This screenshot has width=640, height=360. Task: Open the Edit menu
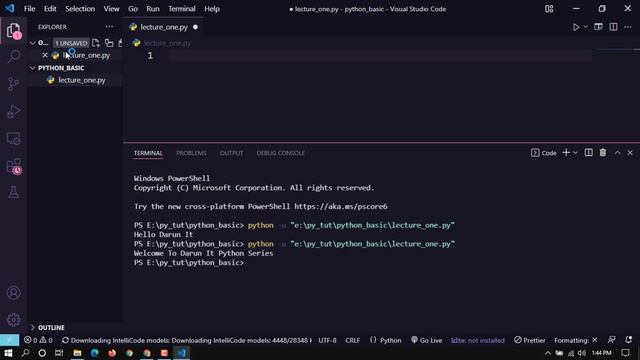[x=50, y=9]
